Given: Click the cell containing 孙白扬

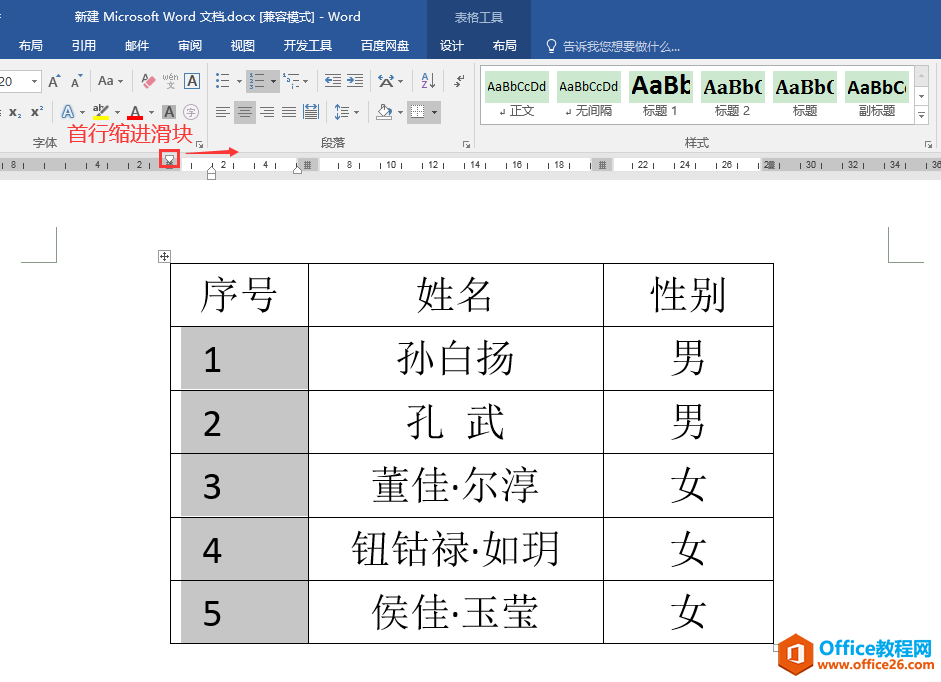Looking at the screenshot, I should tap(455, 358).
